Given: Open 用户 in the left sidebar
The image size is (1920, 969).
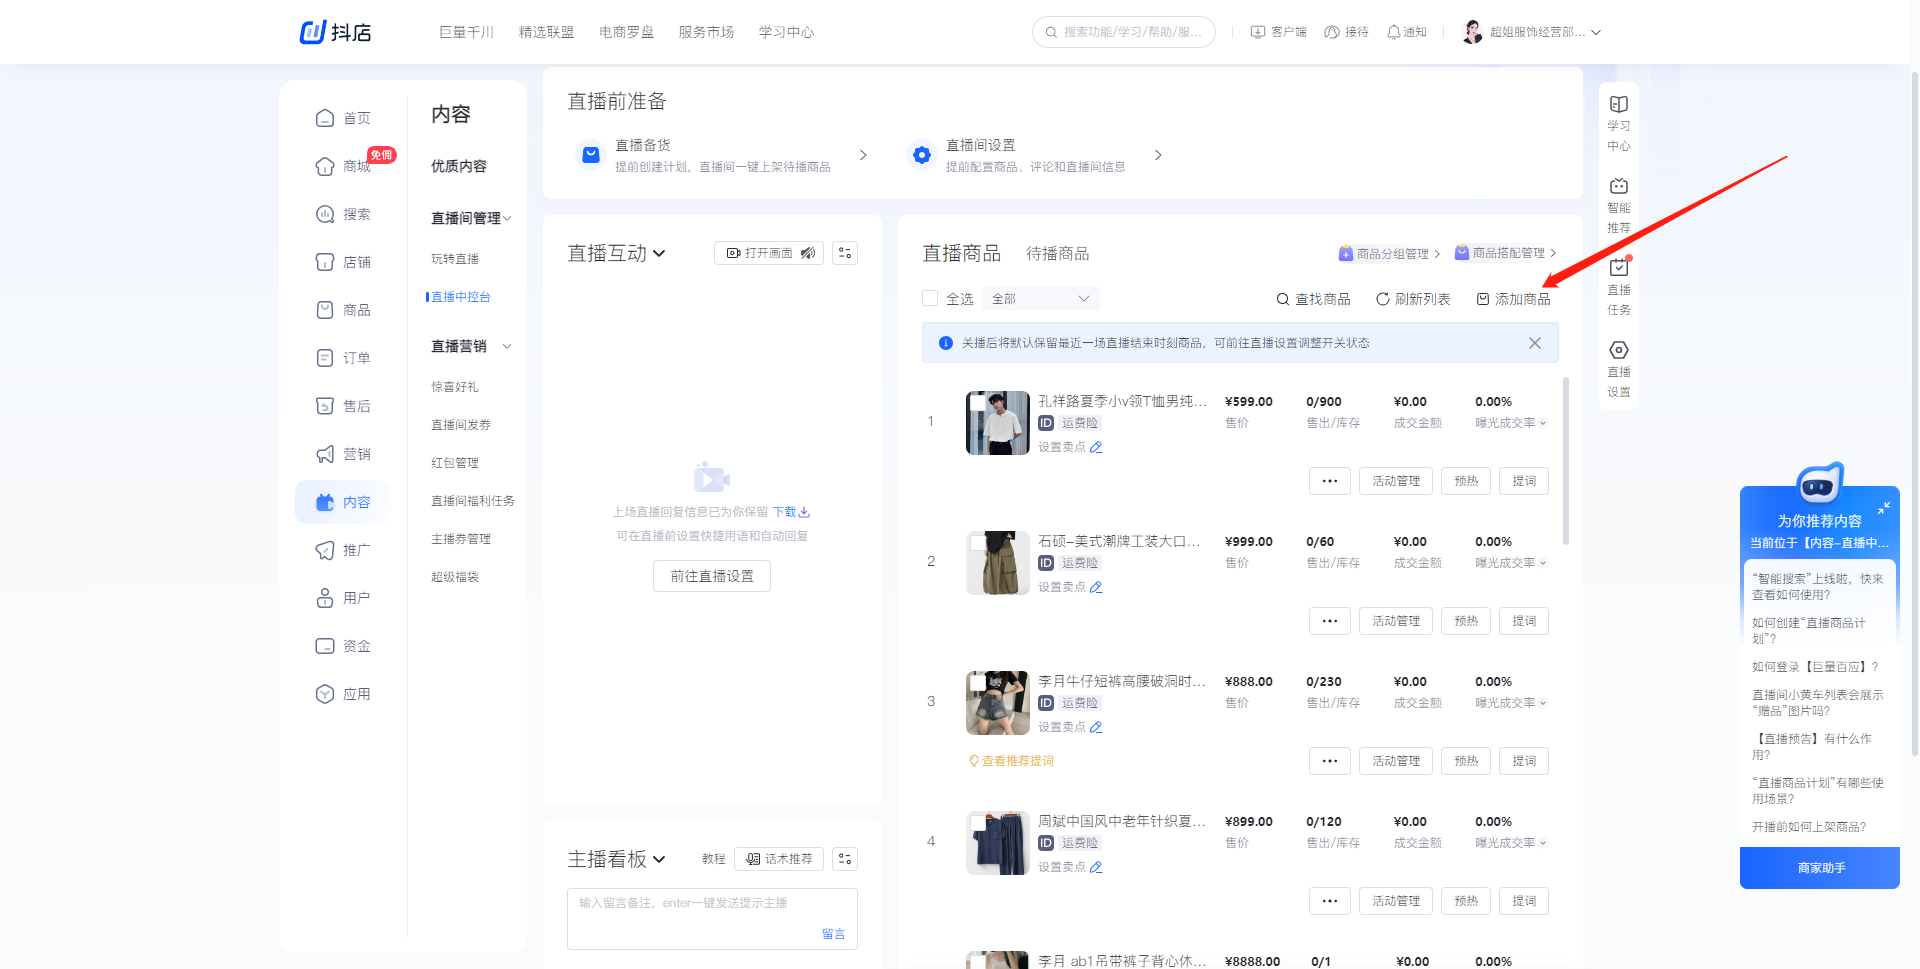Looking at the screenshot, I should (x=343, y=598).
